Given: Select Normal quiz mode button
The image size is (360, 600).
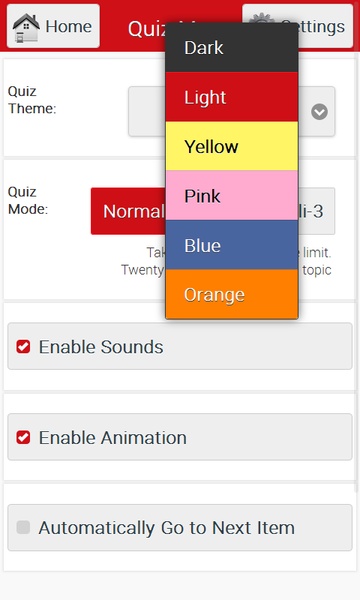Looking at the screenshot, I should click(129, 211).
